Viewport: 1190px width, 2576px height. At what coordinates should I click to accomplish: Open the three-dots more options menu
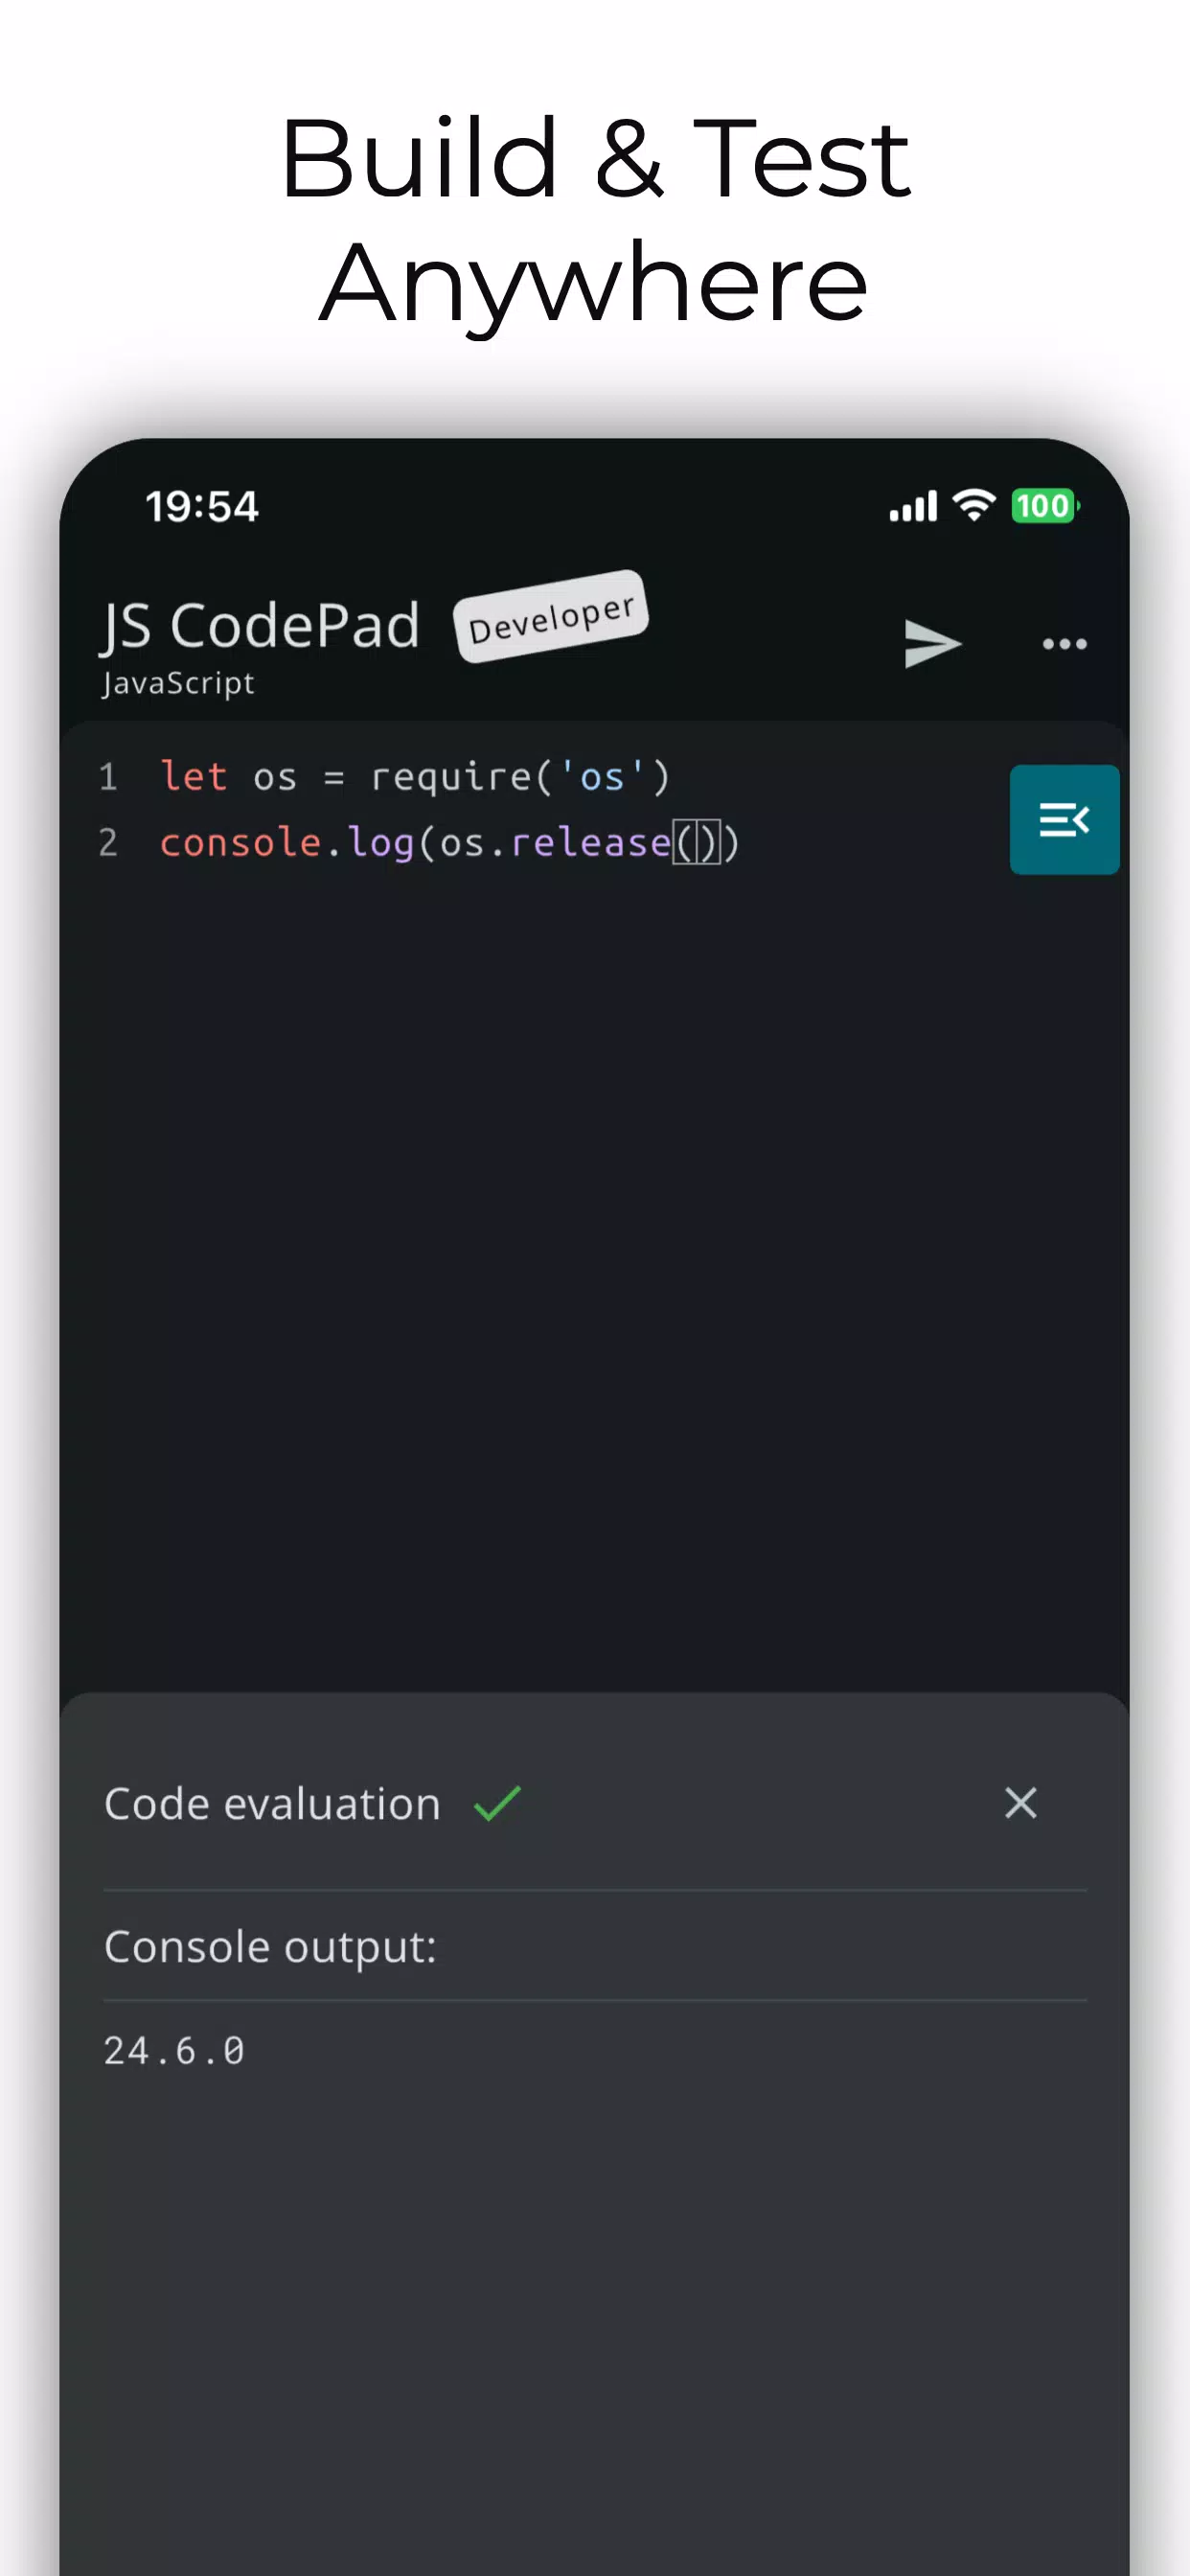(x=1064, y=643)
